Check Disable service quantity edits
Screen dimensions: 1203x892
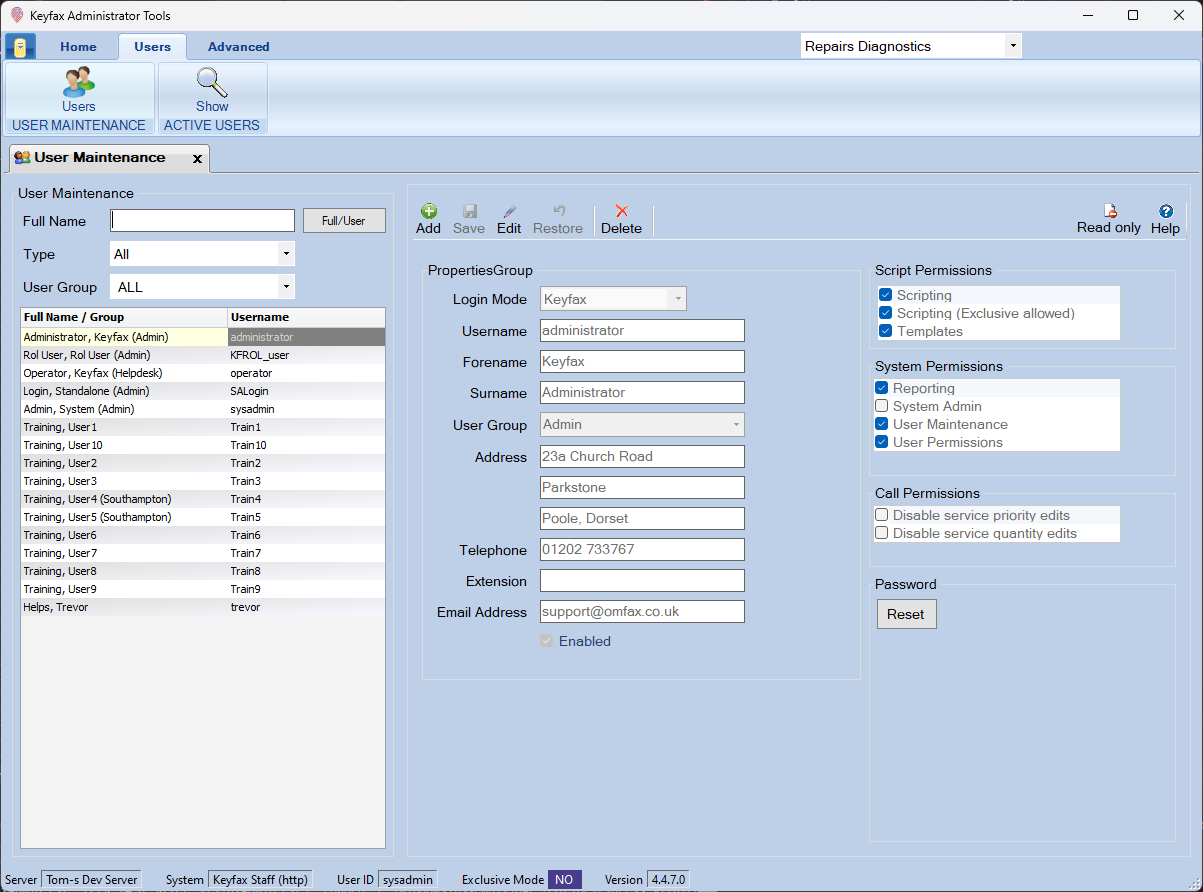881,533
